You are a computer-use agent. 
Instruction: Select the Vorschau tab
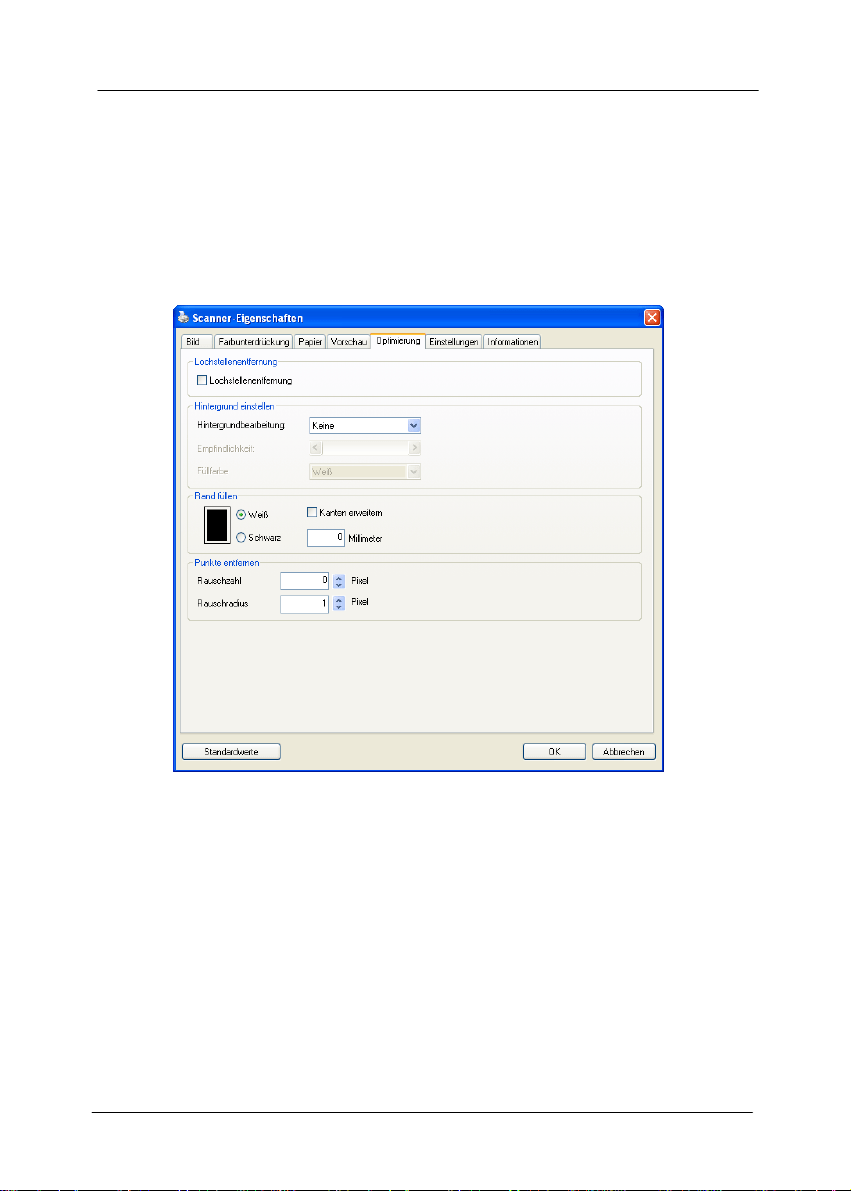coord(349,342)
